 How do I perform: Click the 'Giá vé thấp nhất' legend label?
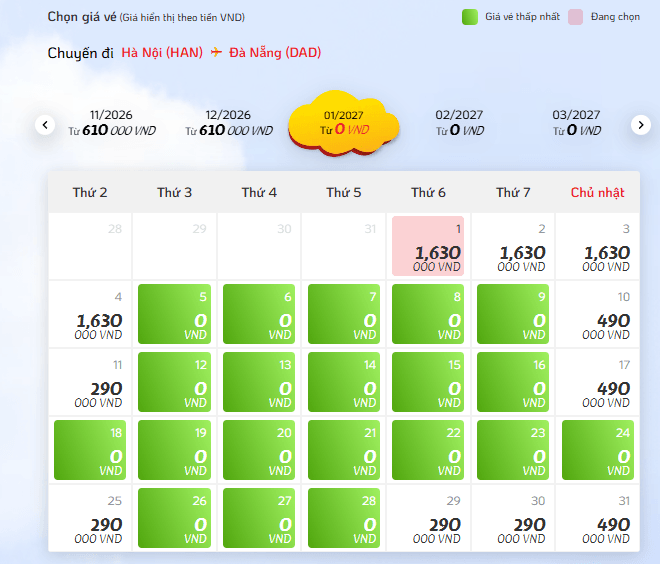click(522, 17)
